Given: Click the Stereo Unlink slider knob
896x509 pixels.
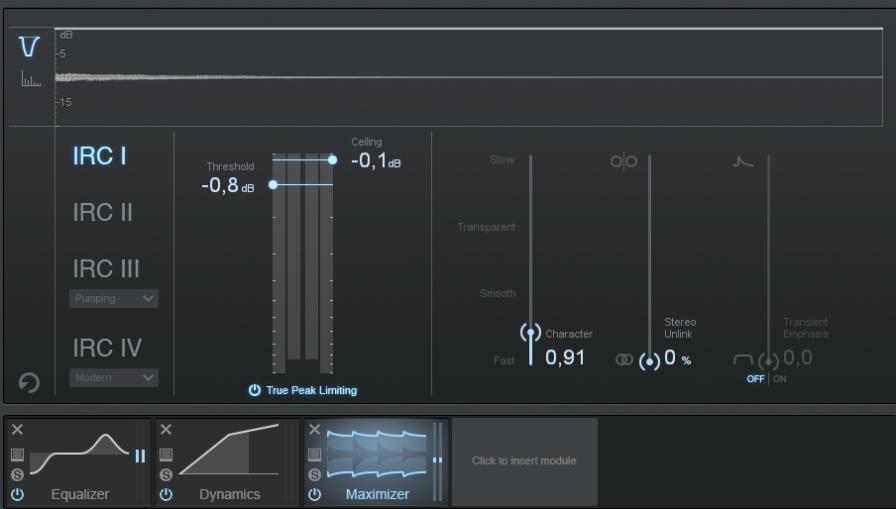Looking at the screenshot, I should click(x=650, y=362).
